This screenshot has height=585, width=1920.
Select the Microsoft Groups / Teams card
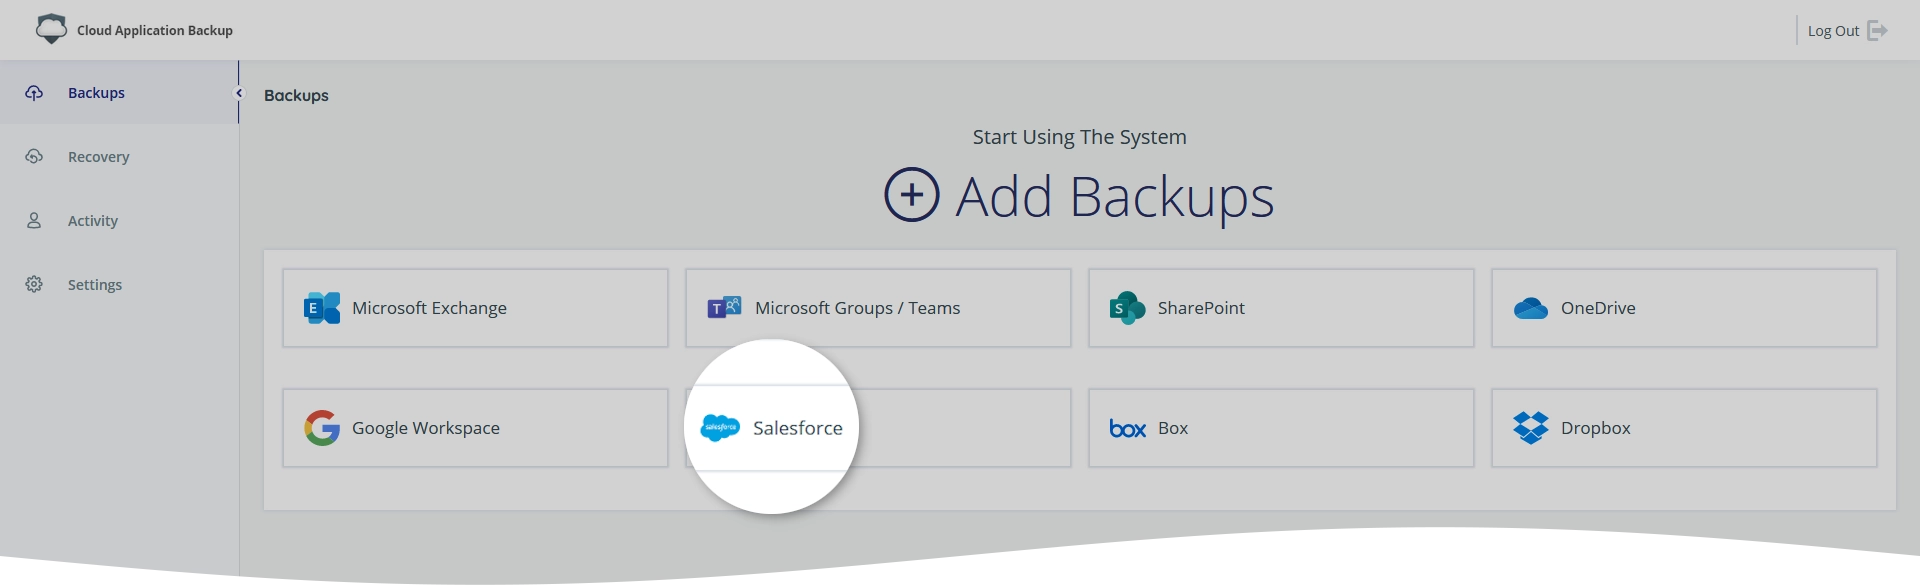point(878,308)
